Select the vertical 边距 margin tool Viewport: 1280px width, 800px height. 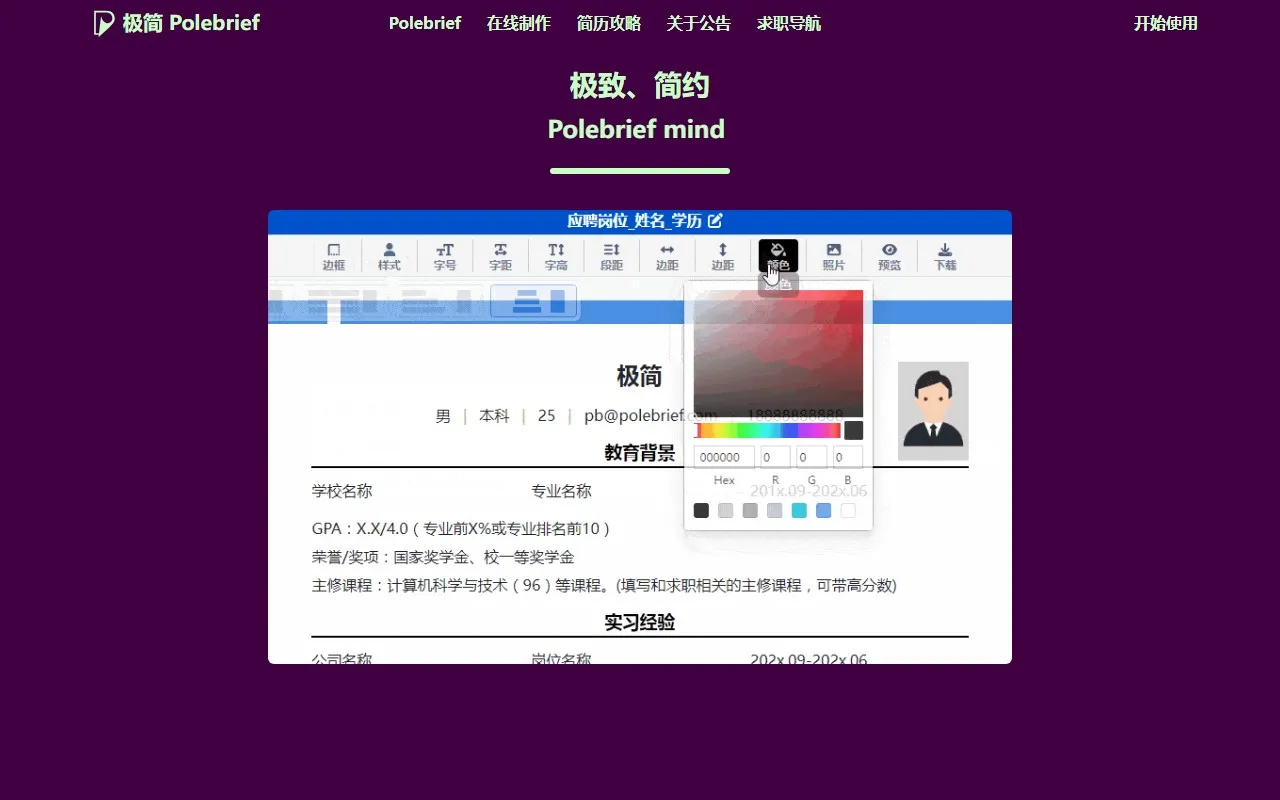coord(722,256)
